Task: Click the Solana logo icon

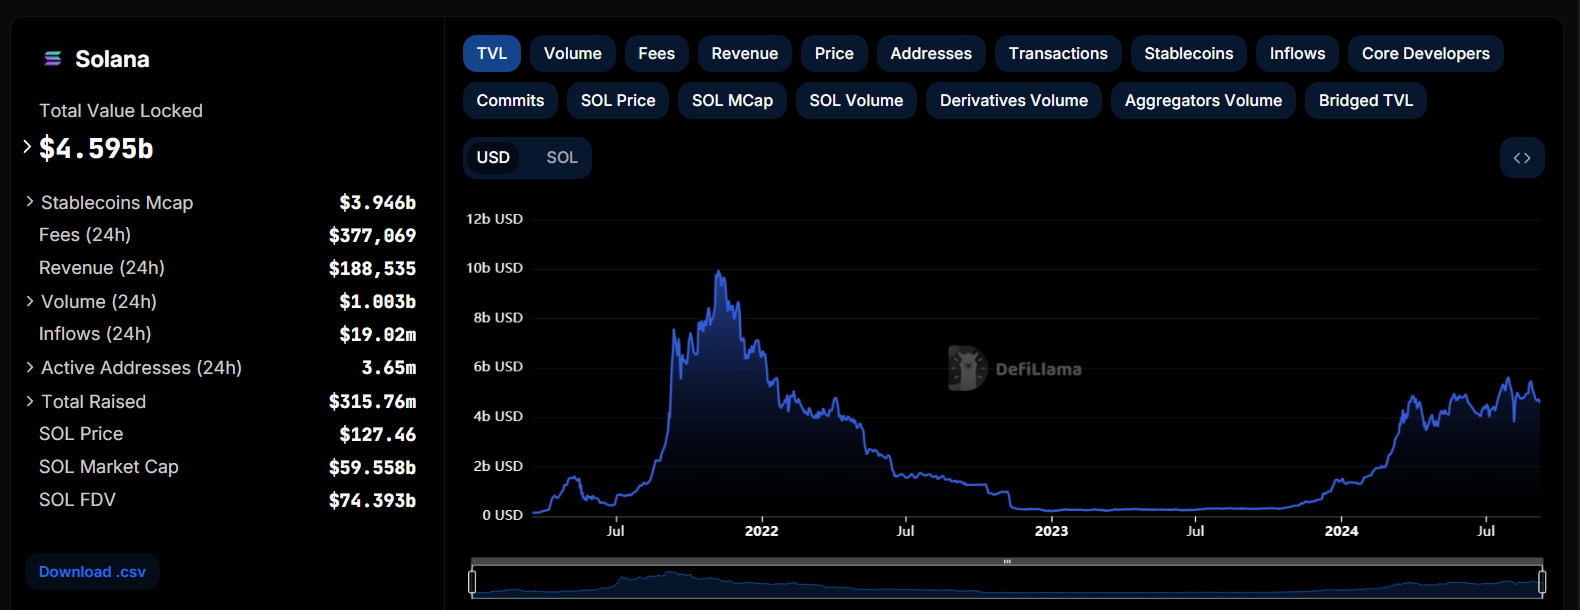Action: 53,59
